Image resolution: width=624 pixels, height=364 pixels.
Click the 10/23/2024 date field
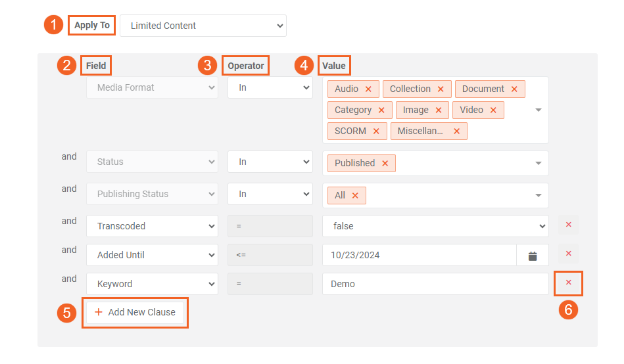[x=419, y=255]
